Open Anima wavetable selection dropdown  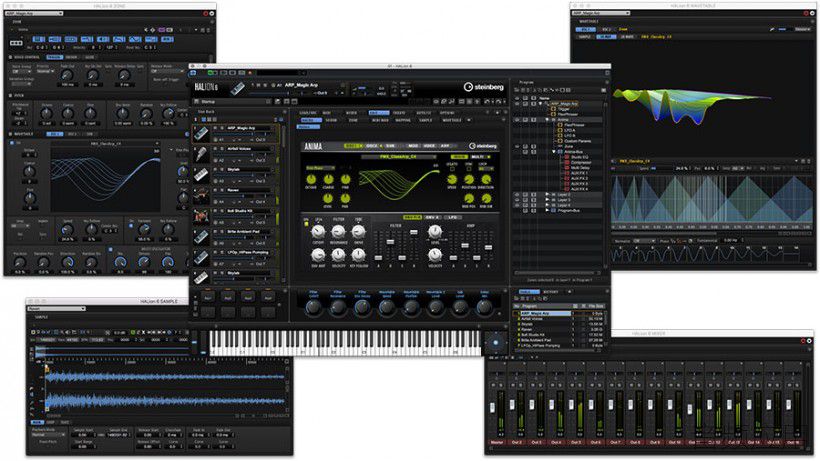(400, 157)
